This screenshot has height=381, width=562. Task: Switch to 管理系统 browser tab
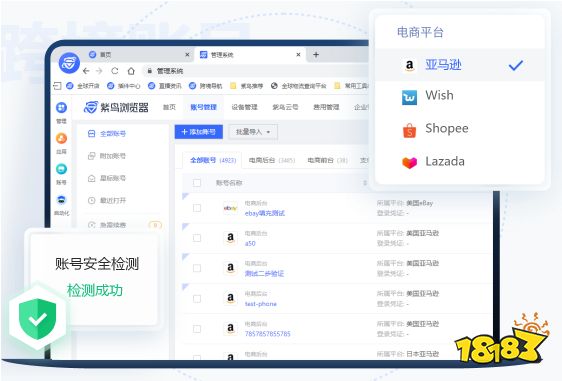(249, 55)
